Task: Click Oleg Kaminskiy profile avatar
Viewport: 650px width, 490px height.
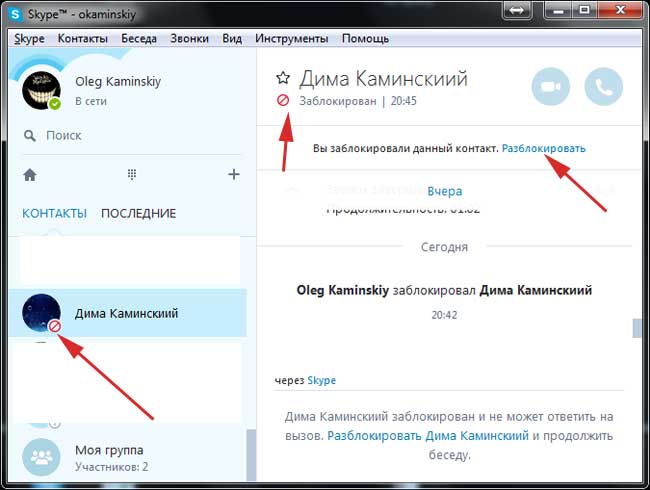Action: [x=41, y=91]
